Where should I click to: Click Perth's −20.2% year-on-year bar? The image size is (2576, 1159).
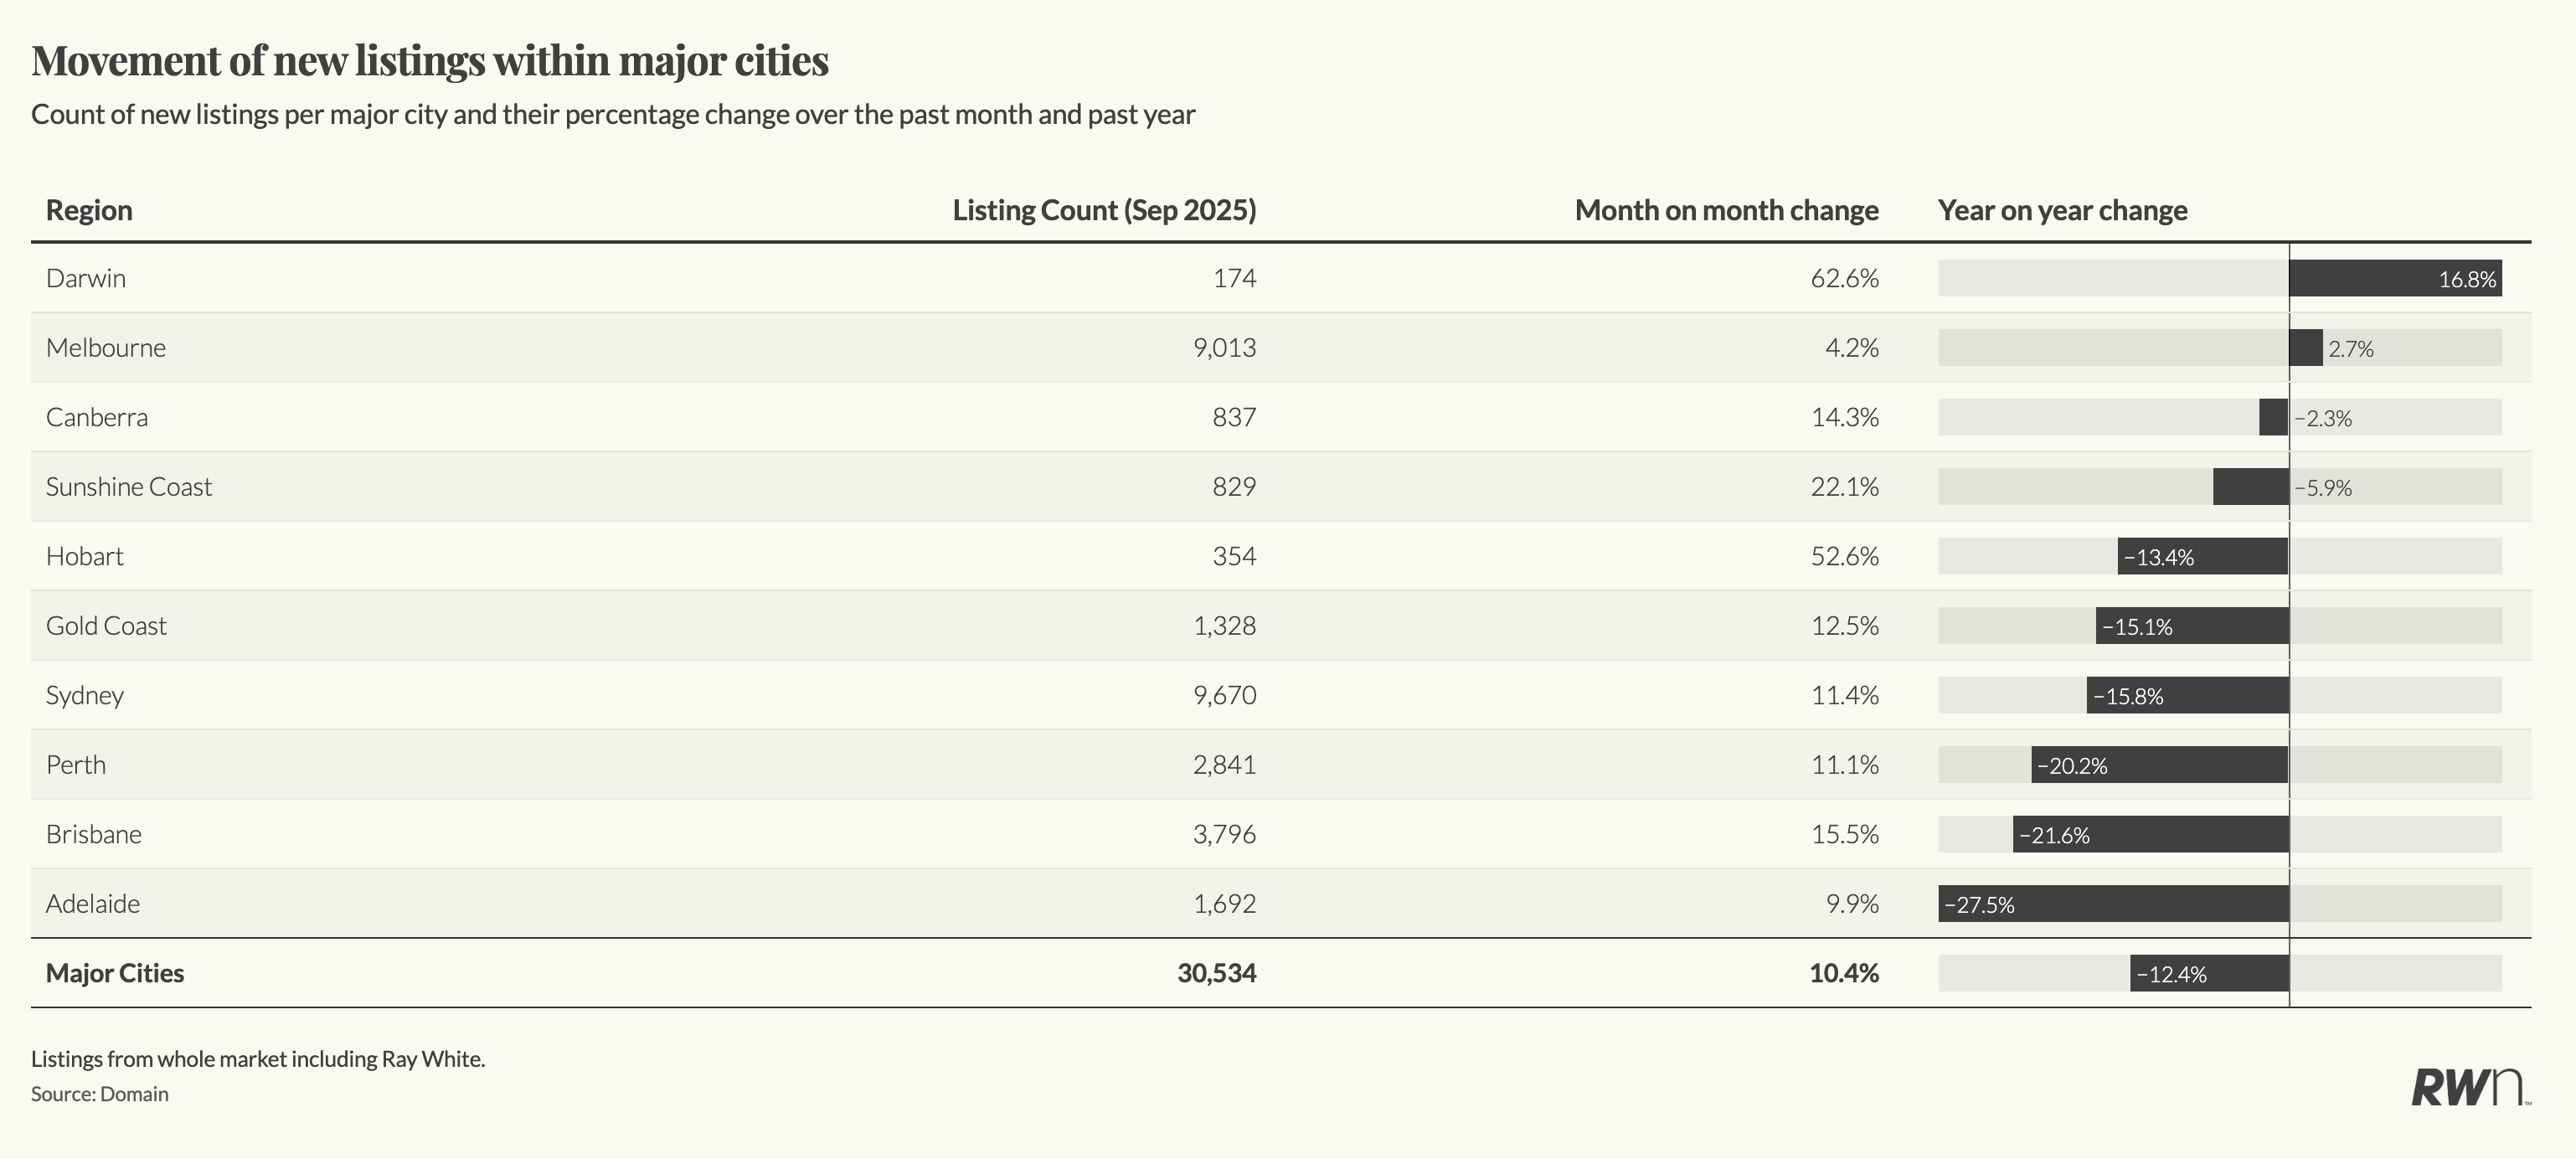pos(2159,765)
